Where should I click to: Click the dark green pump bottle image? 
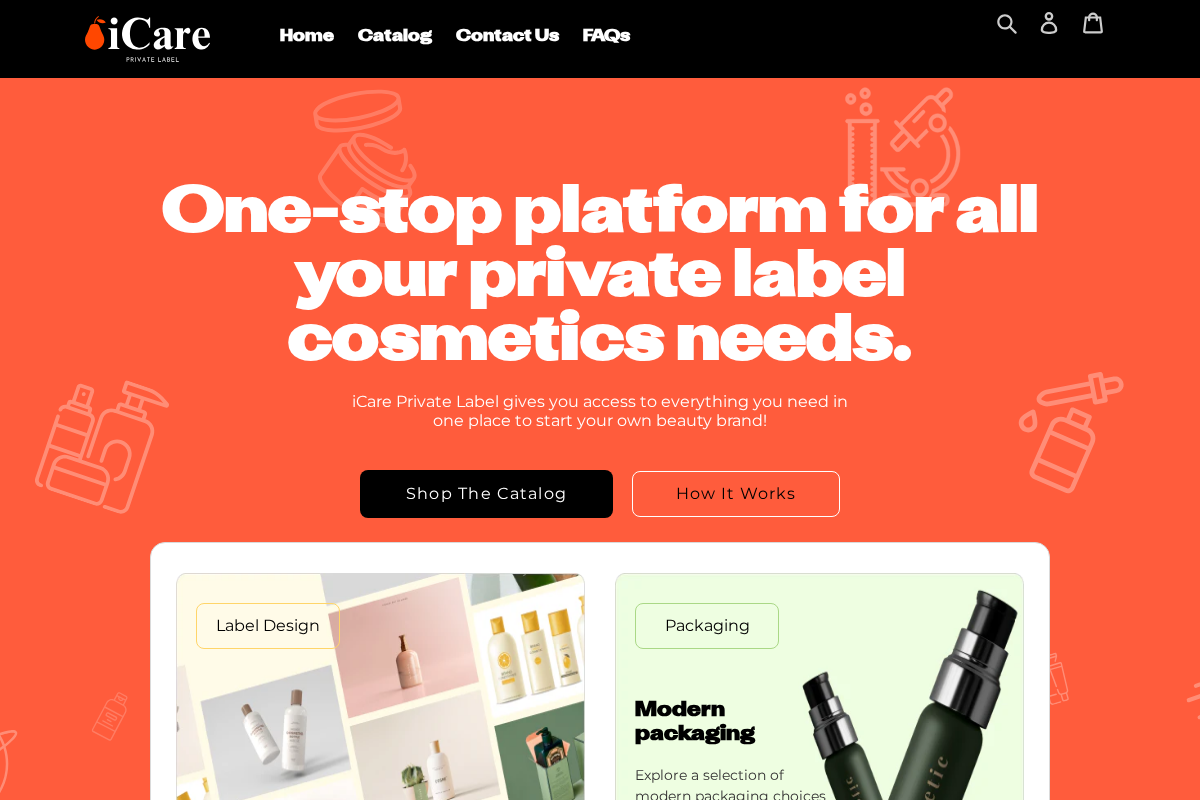[x=910, y=695]
